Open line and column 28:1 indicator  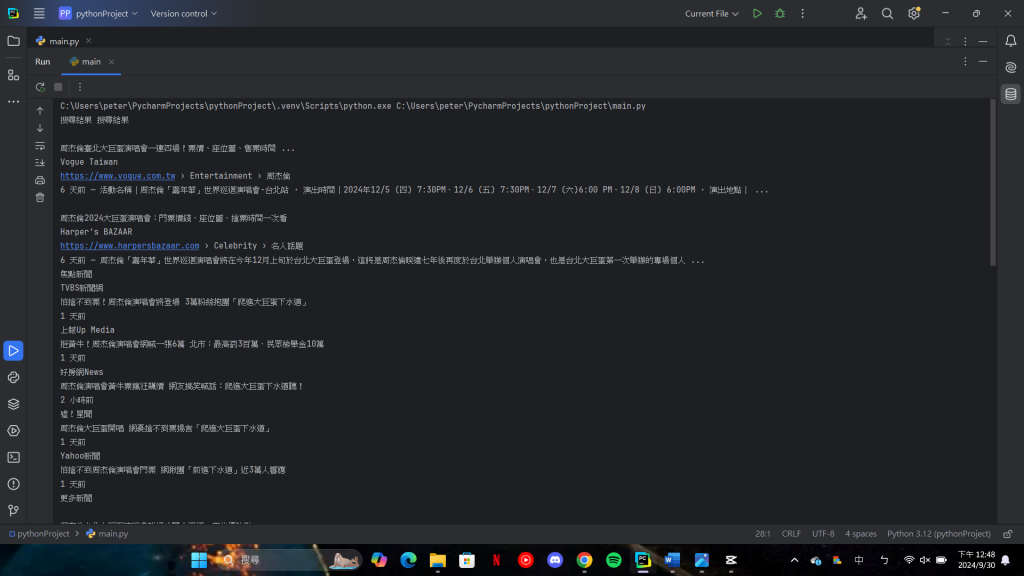763,534
